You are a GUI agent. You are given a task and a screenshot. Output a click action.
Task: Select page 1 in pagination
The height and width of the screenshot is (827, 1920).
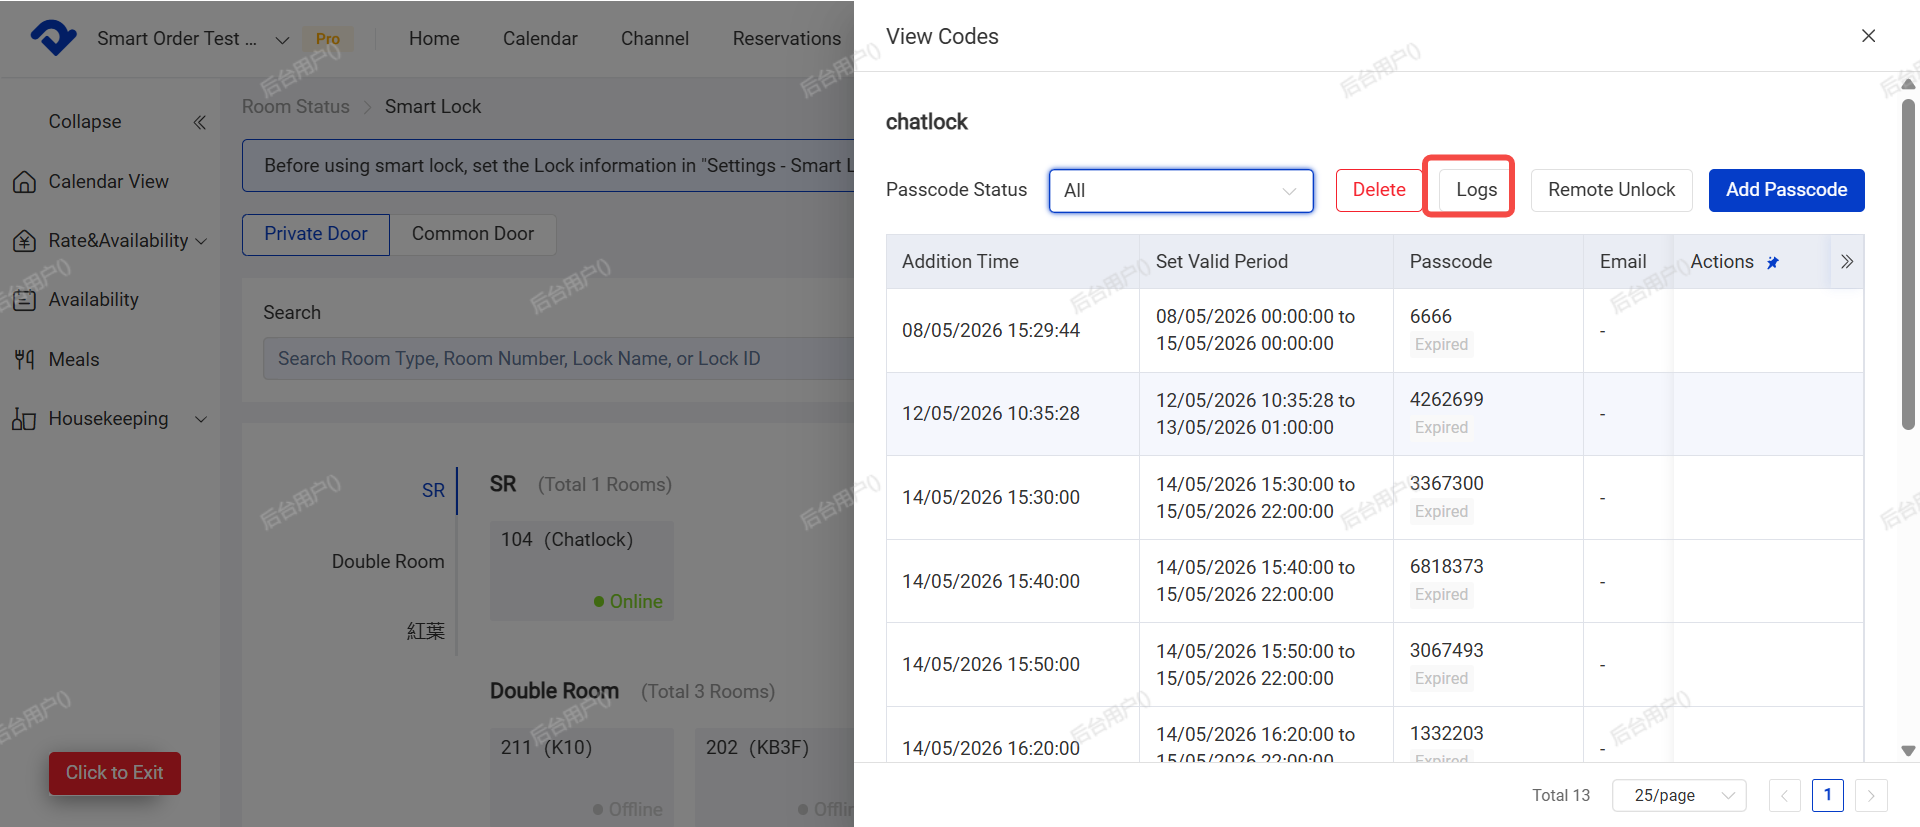1827,796
